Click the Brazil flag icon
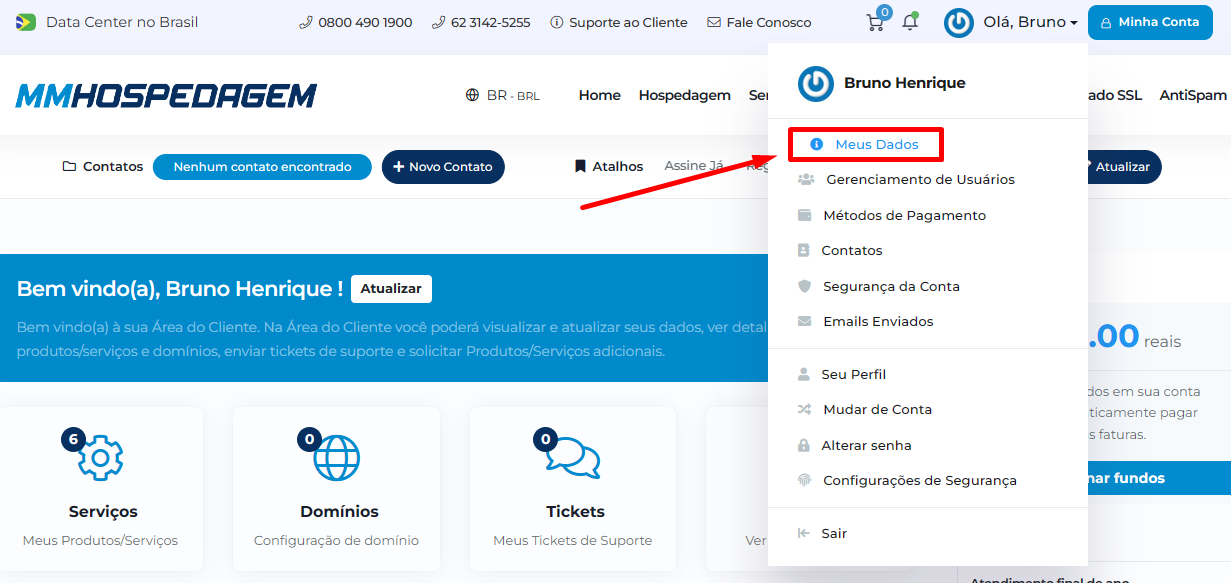The height and width of the screenshot is (583, 1231). click(x=25, y=22)
